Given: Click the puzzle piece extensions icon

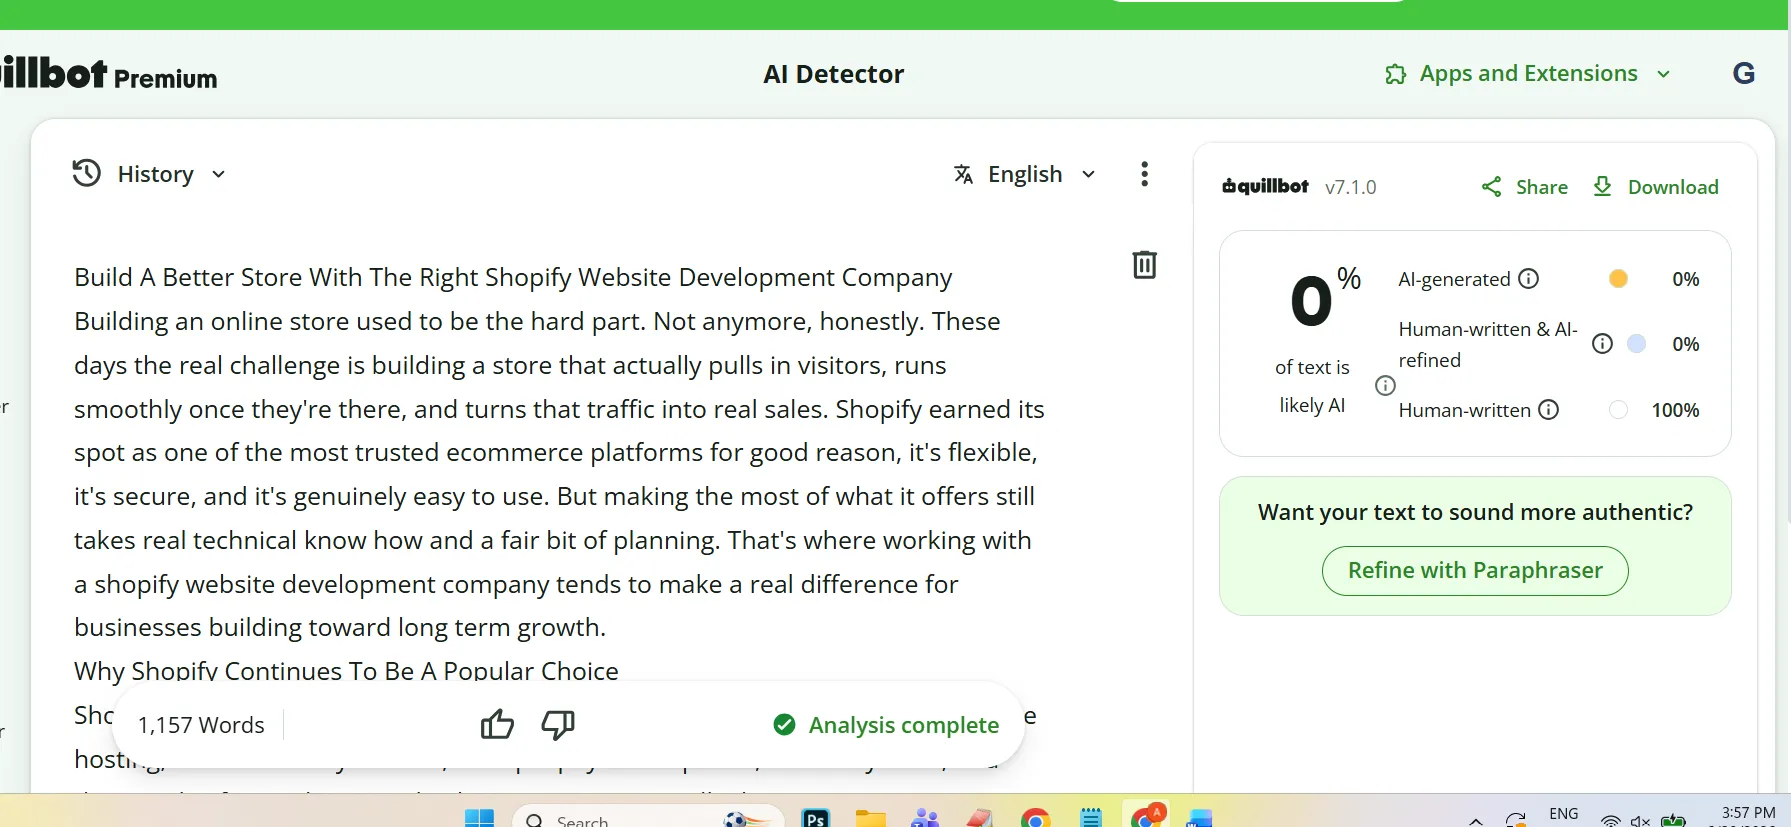Looking at the screenshot, I should pyautogui.click(x=1395, y=74).
